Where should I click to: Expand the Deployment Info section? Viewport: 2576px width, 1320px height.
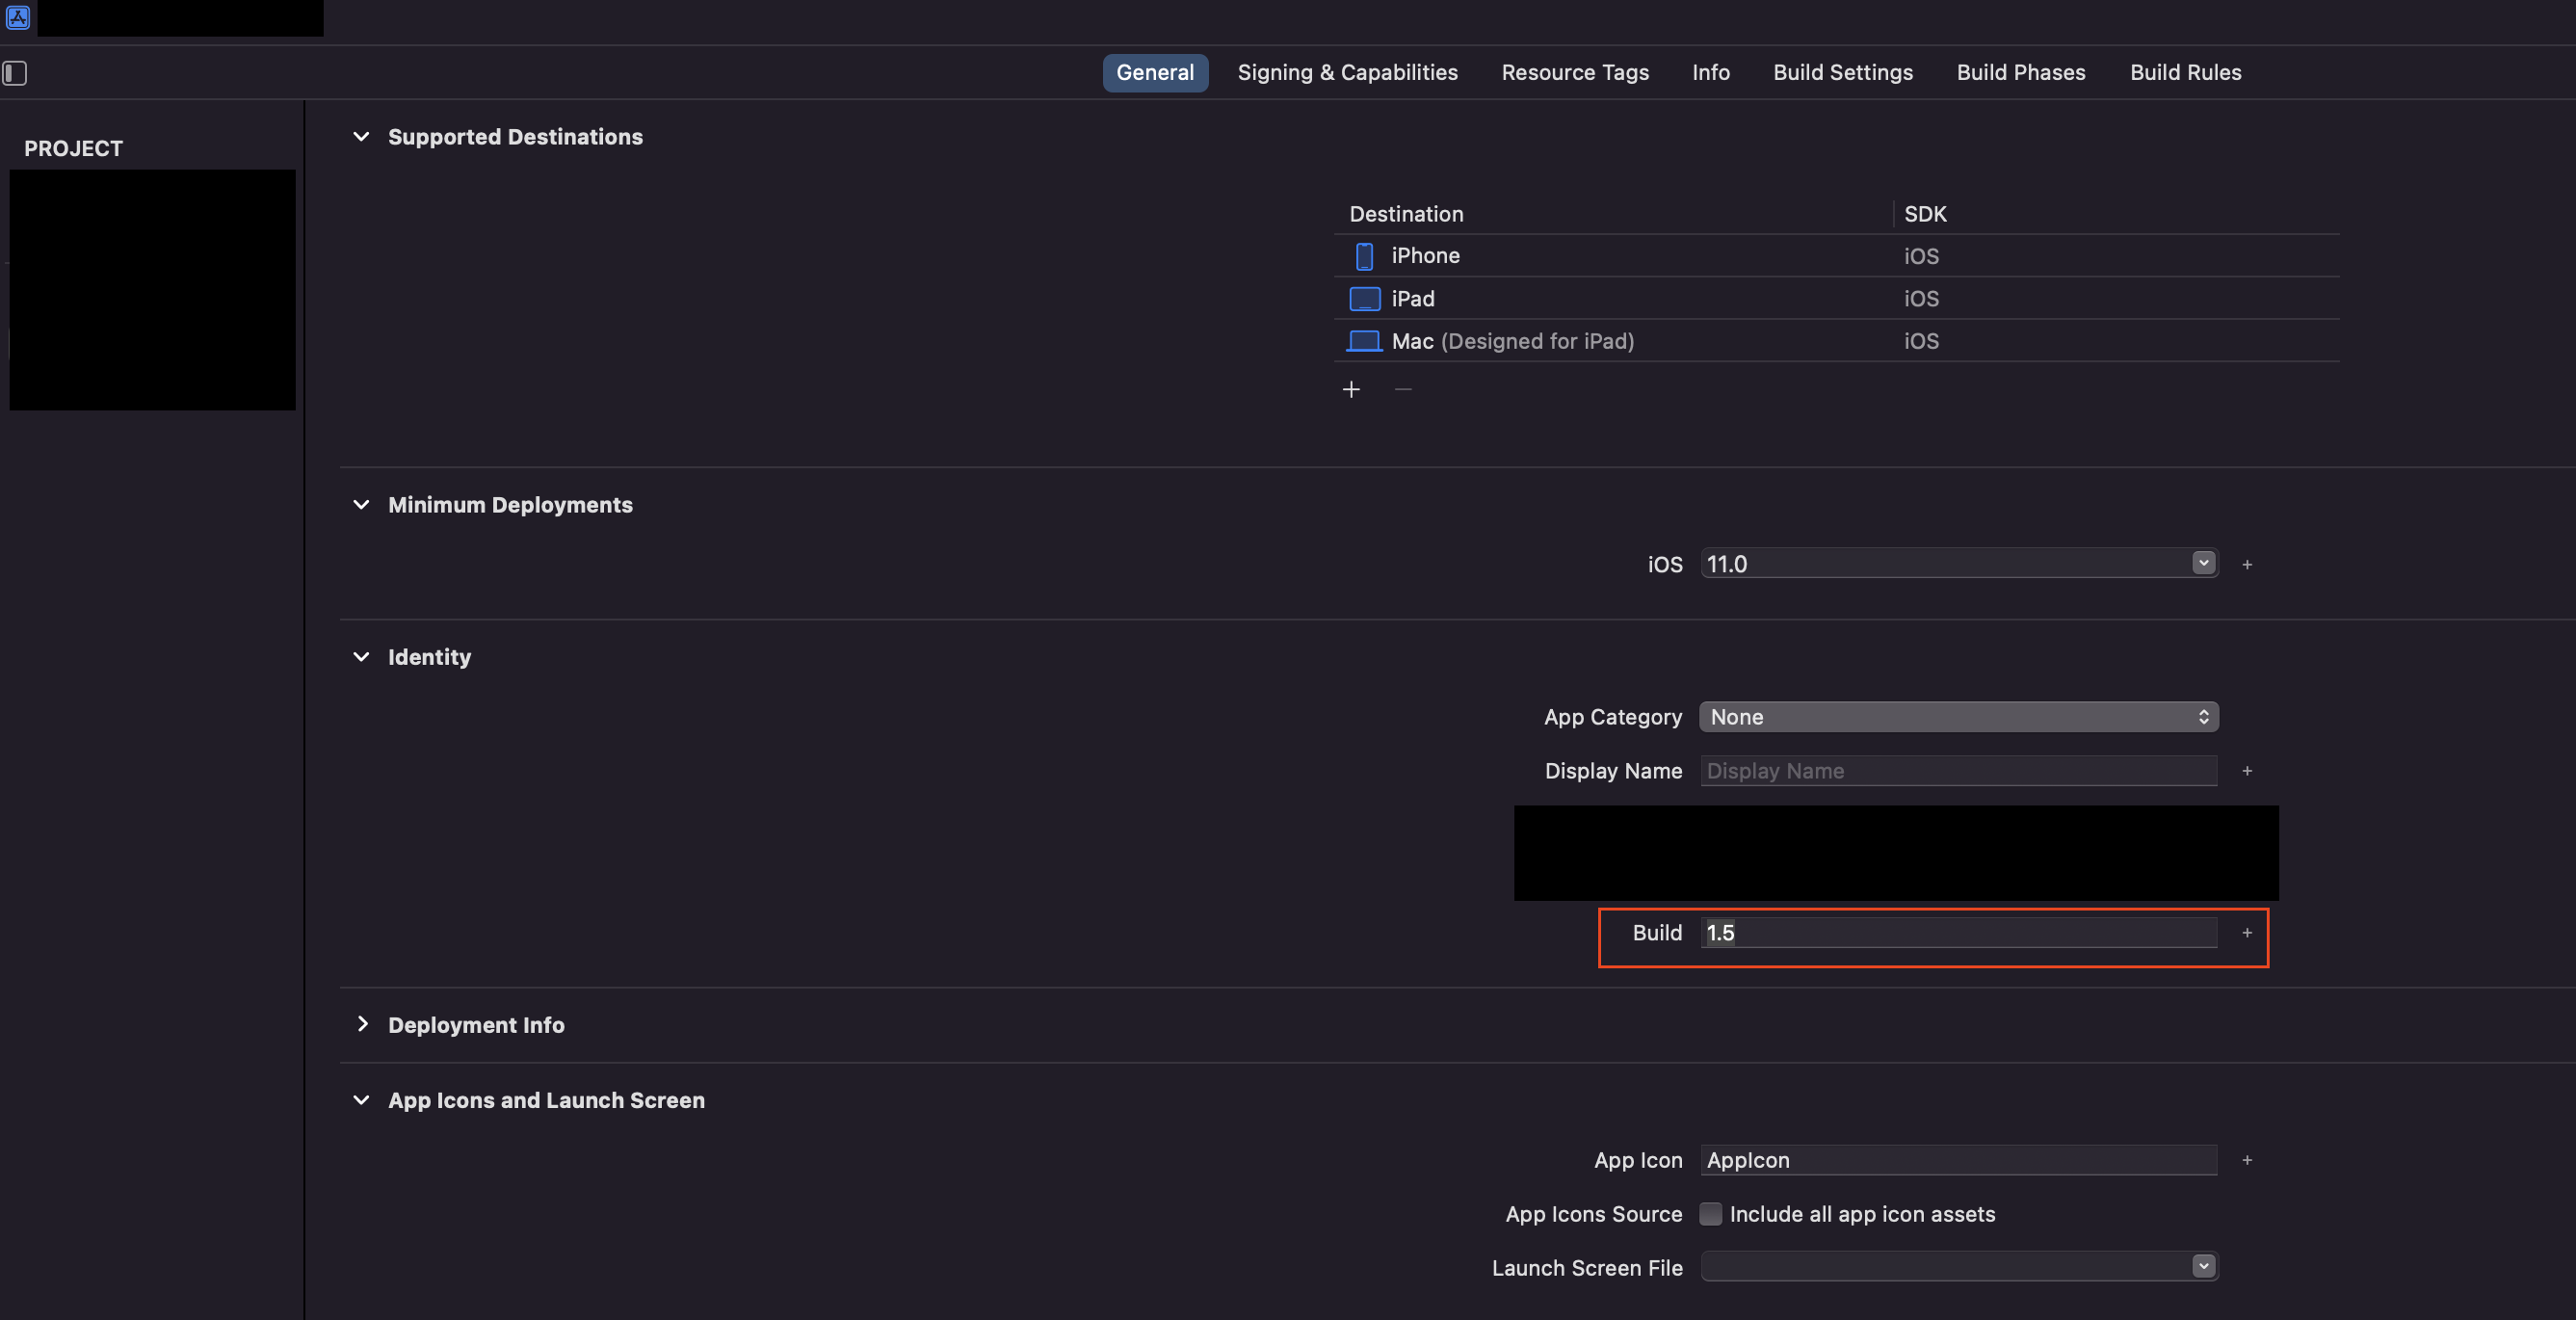pos(362,1025)
